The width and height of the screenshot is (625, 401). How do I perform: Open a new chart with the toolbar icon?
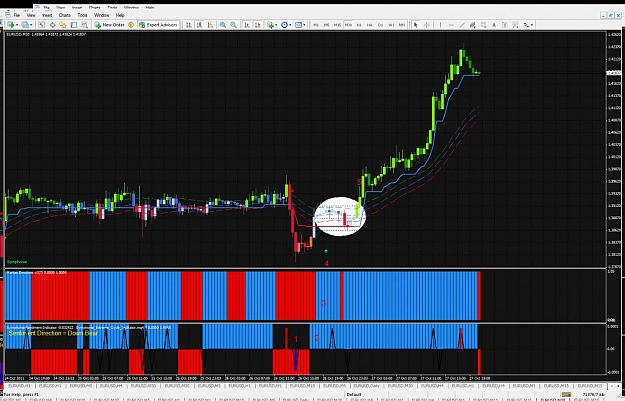pyautogui.click(x=11, y=25)
